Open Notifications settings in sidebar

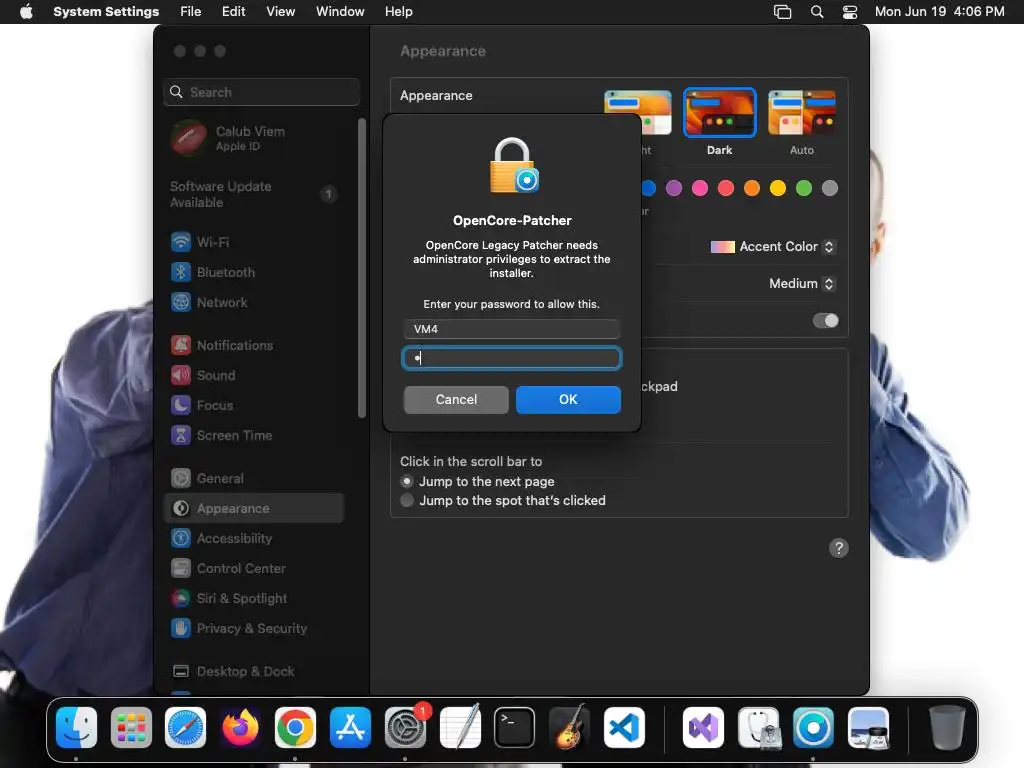tap(254, 345)
